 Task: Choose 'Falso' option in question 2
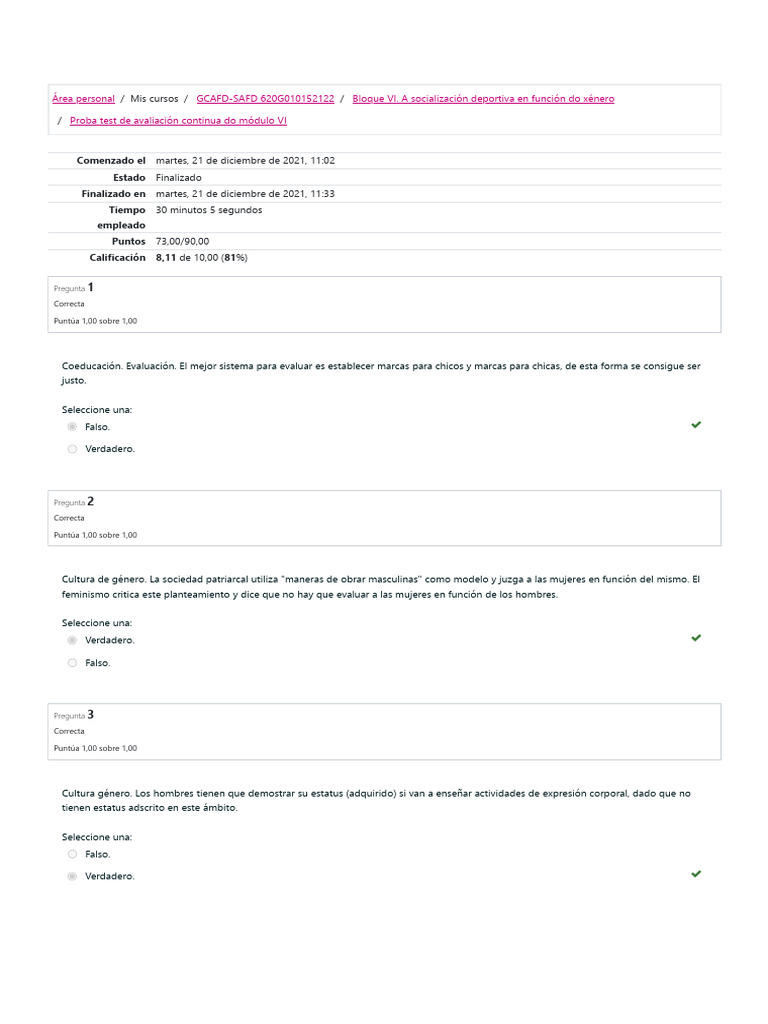click(72, 663)
